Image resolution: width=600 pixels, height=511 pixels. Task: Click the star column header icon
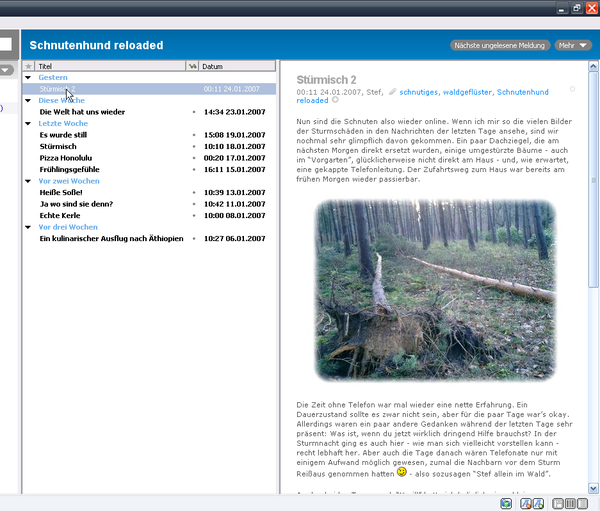[28, 66]
